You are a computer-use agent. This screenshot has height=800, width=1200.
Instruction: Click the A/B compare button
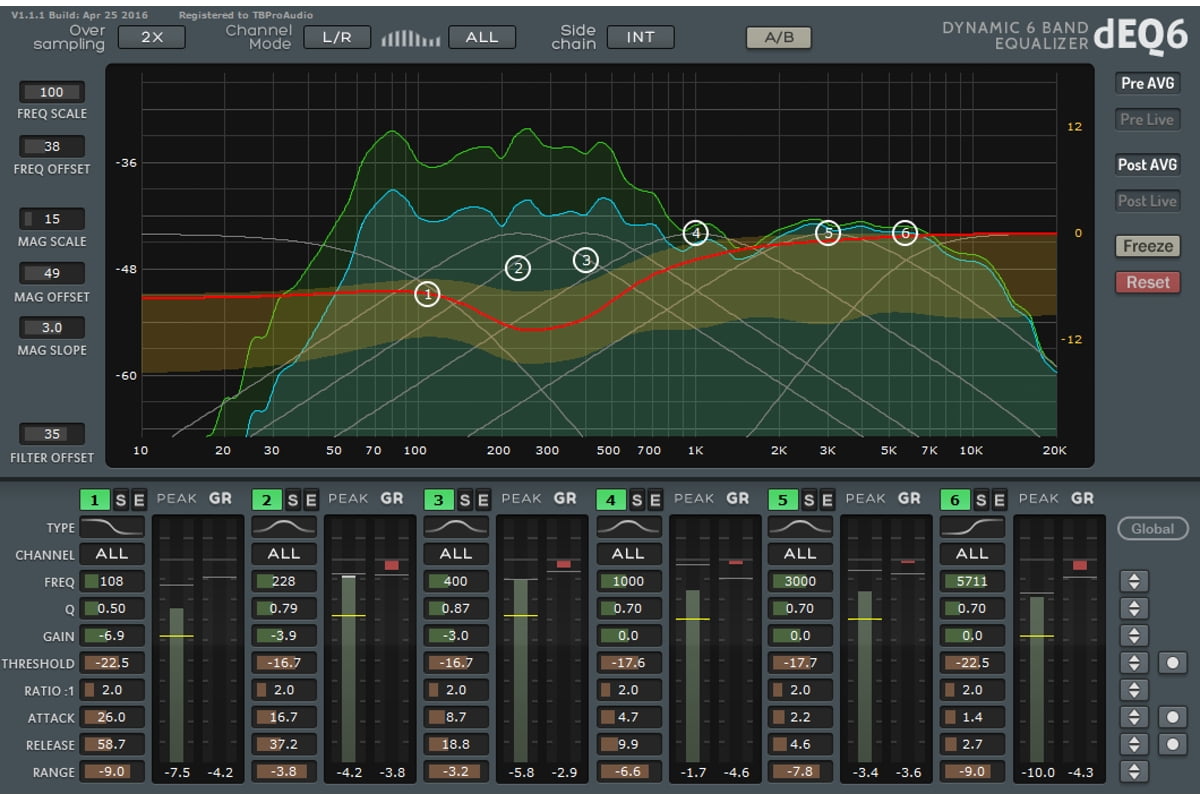[779, 37]
